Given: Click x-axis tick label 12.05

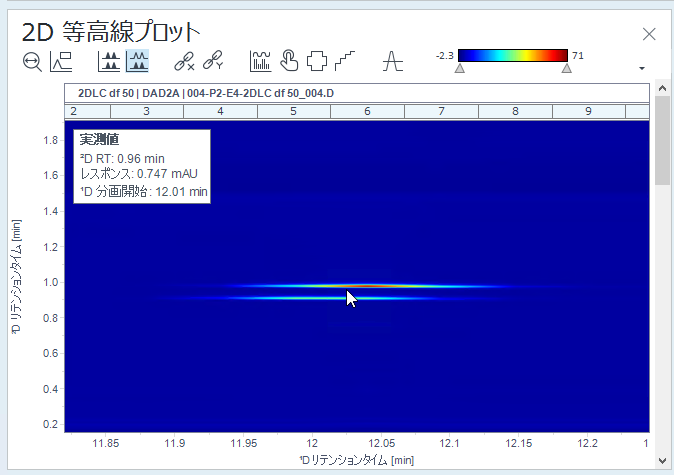Looking at the screenshot, I should 382,443.
